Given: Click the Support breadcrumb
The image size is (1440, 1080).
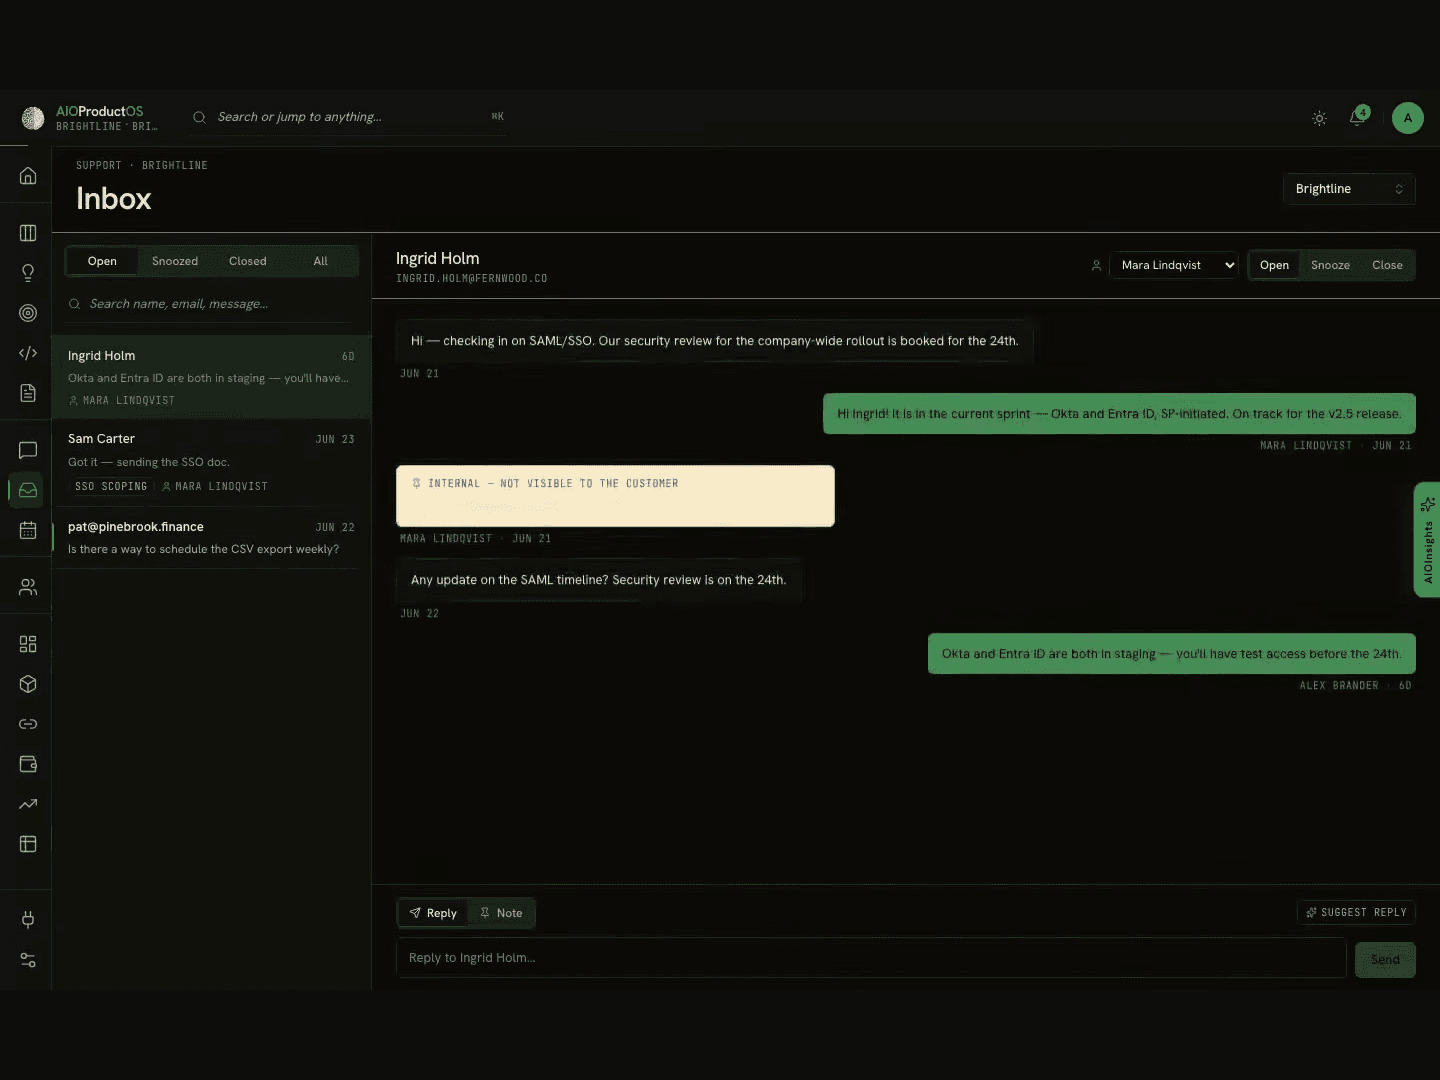Looking at the screenshot, I should pos(98,166).
